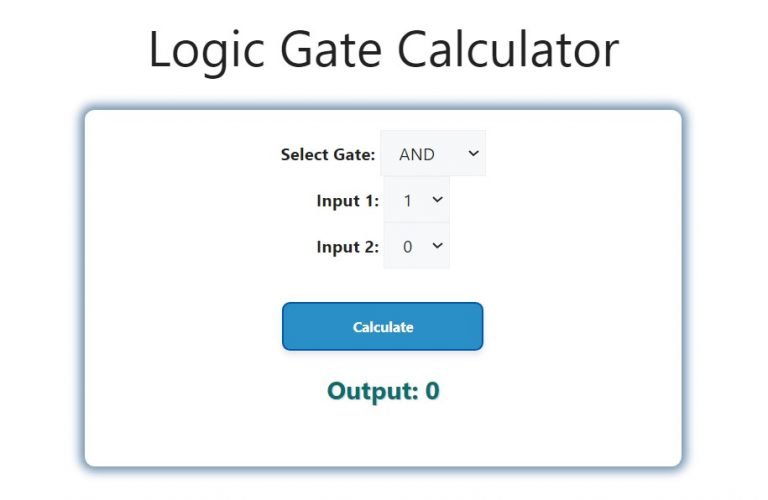Viewport: 768px width, 500px height.
Task: Click the "Output: 0" result text
Action: [x=383, y=391]
